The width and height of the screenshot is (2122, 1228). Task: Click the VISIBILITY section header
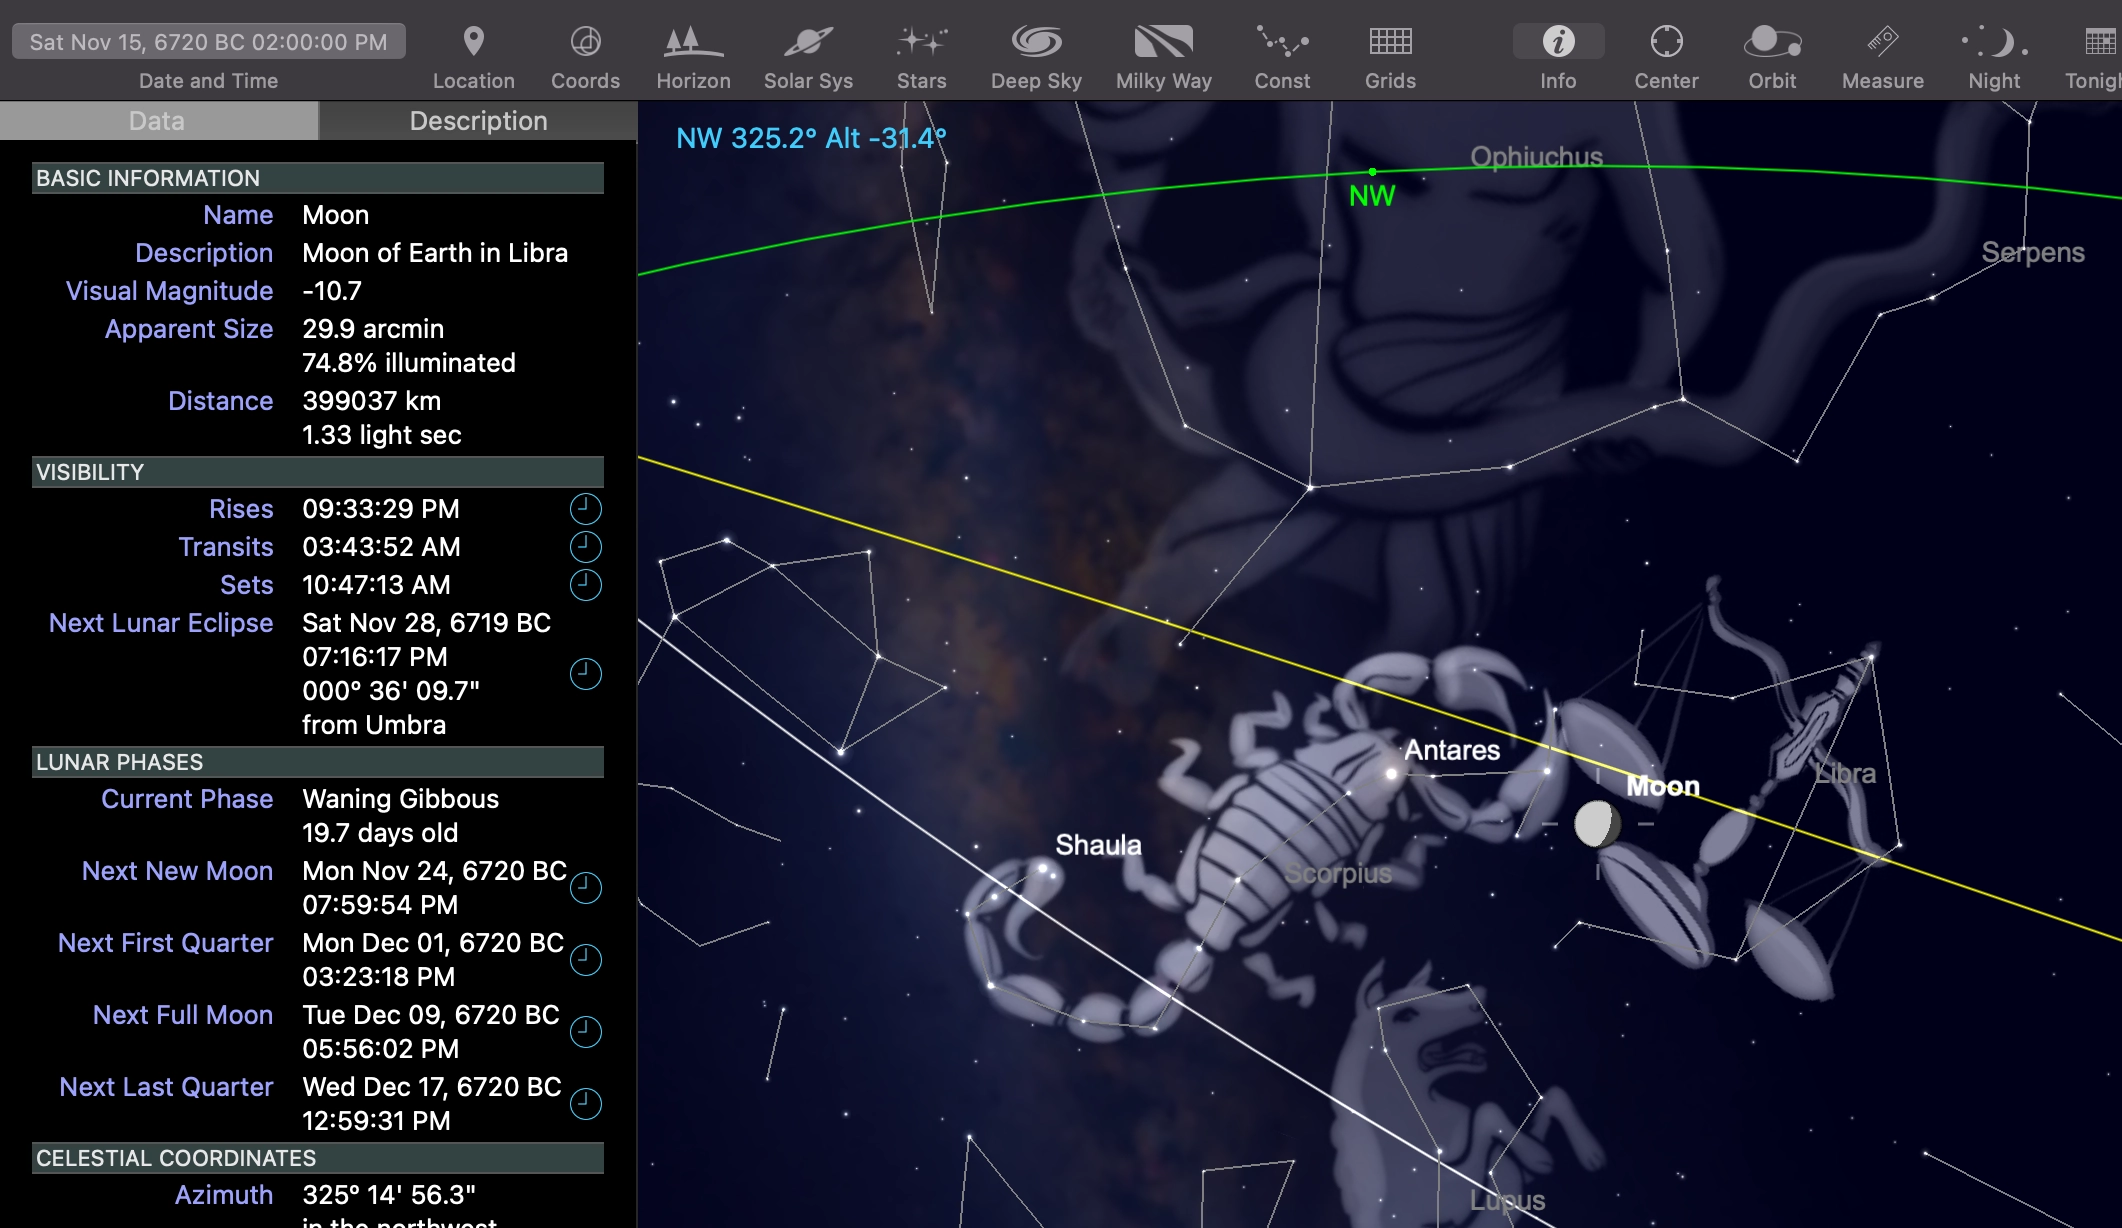318,472
